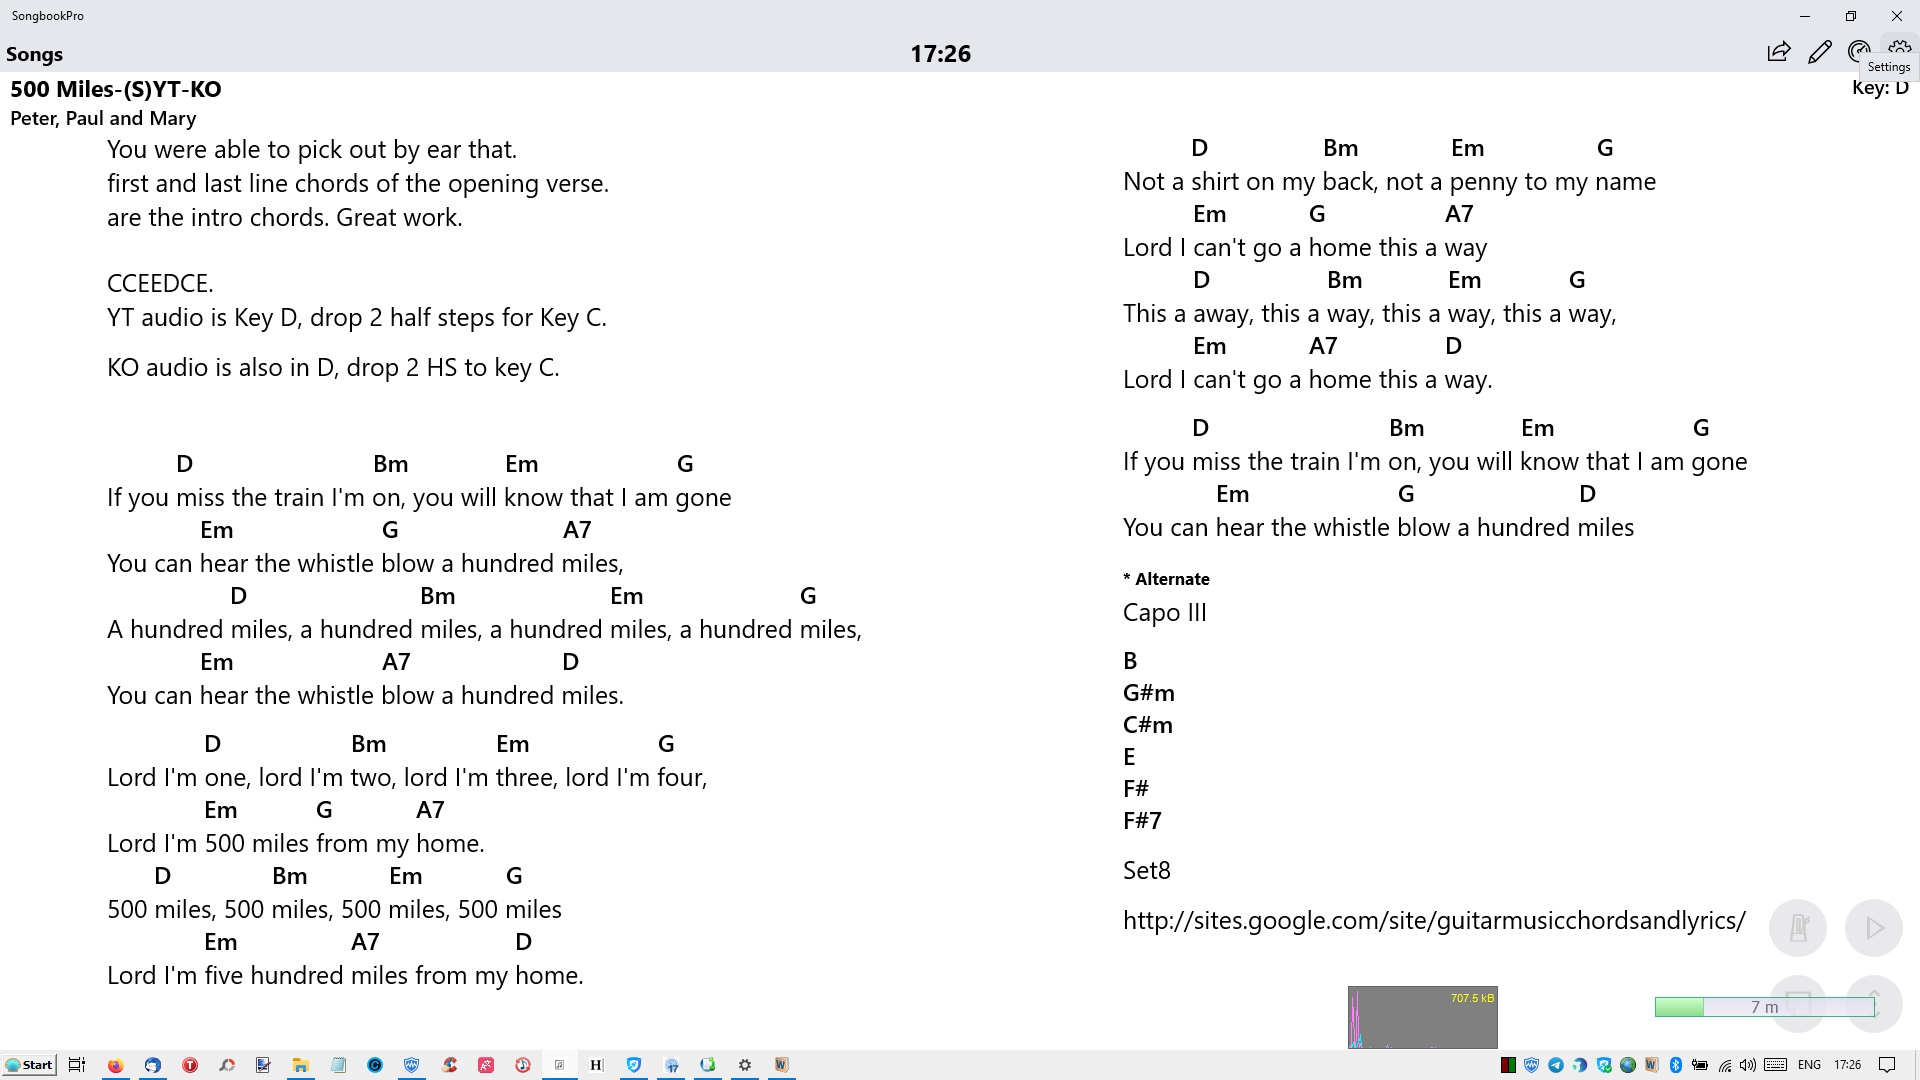
Task: Open the gear settings app in taskbar
Action: pyautogui.click(x=745, y=1065)
